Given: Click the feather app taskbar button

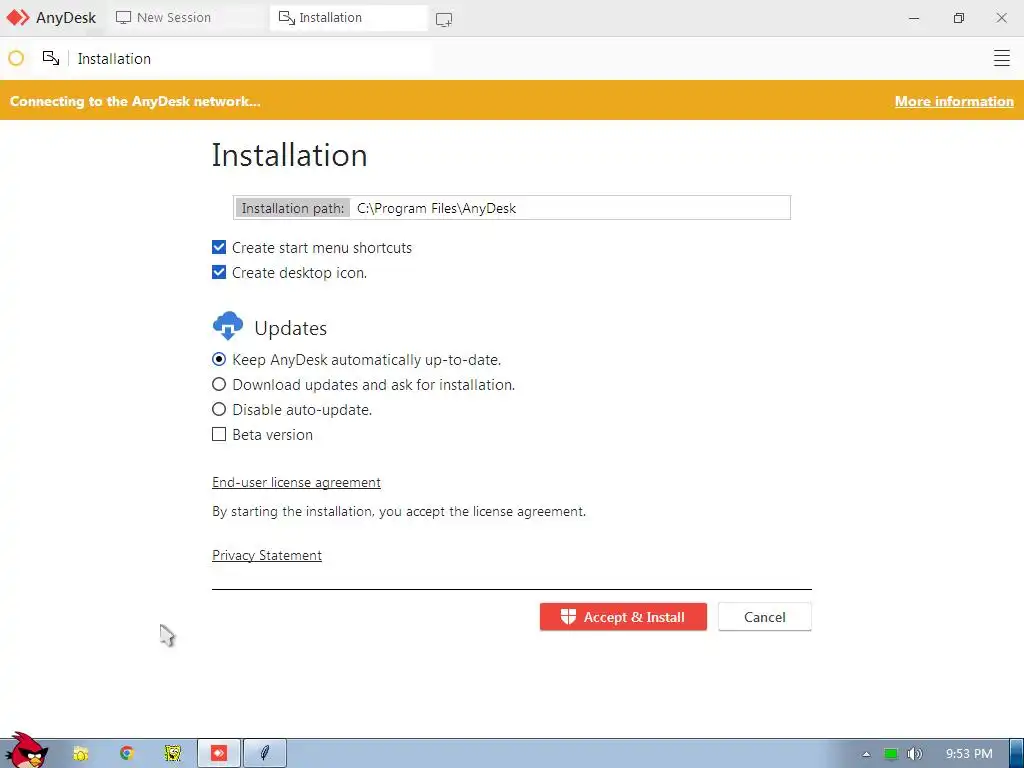Looking at the screenshot, I should click(264, 754).
